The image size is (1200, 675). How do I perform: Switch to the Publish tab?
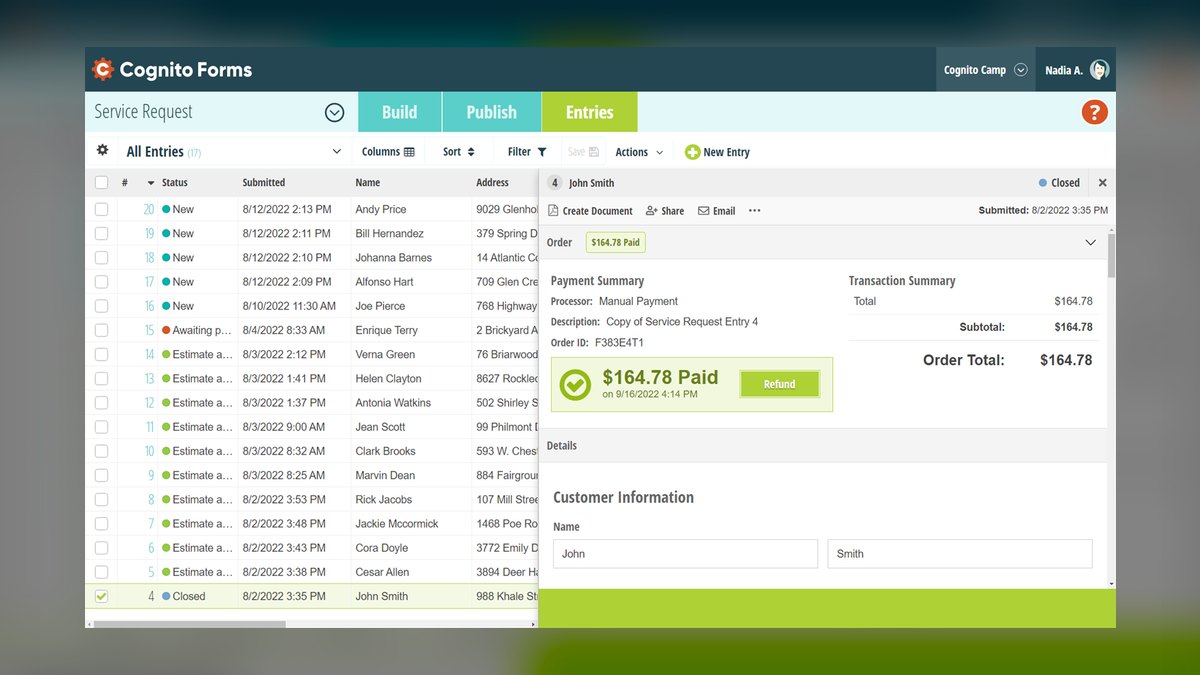tap(491, 112)
